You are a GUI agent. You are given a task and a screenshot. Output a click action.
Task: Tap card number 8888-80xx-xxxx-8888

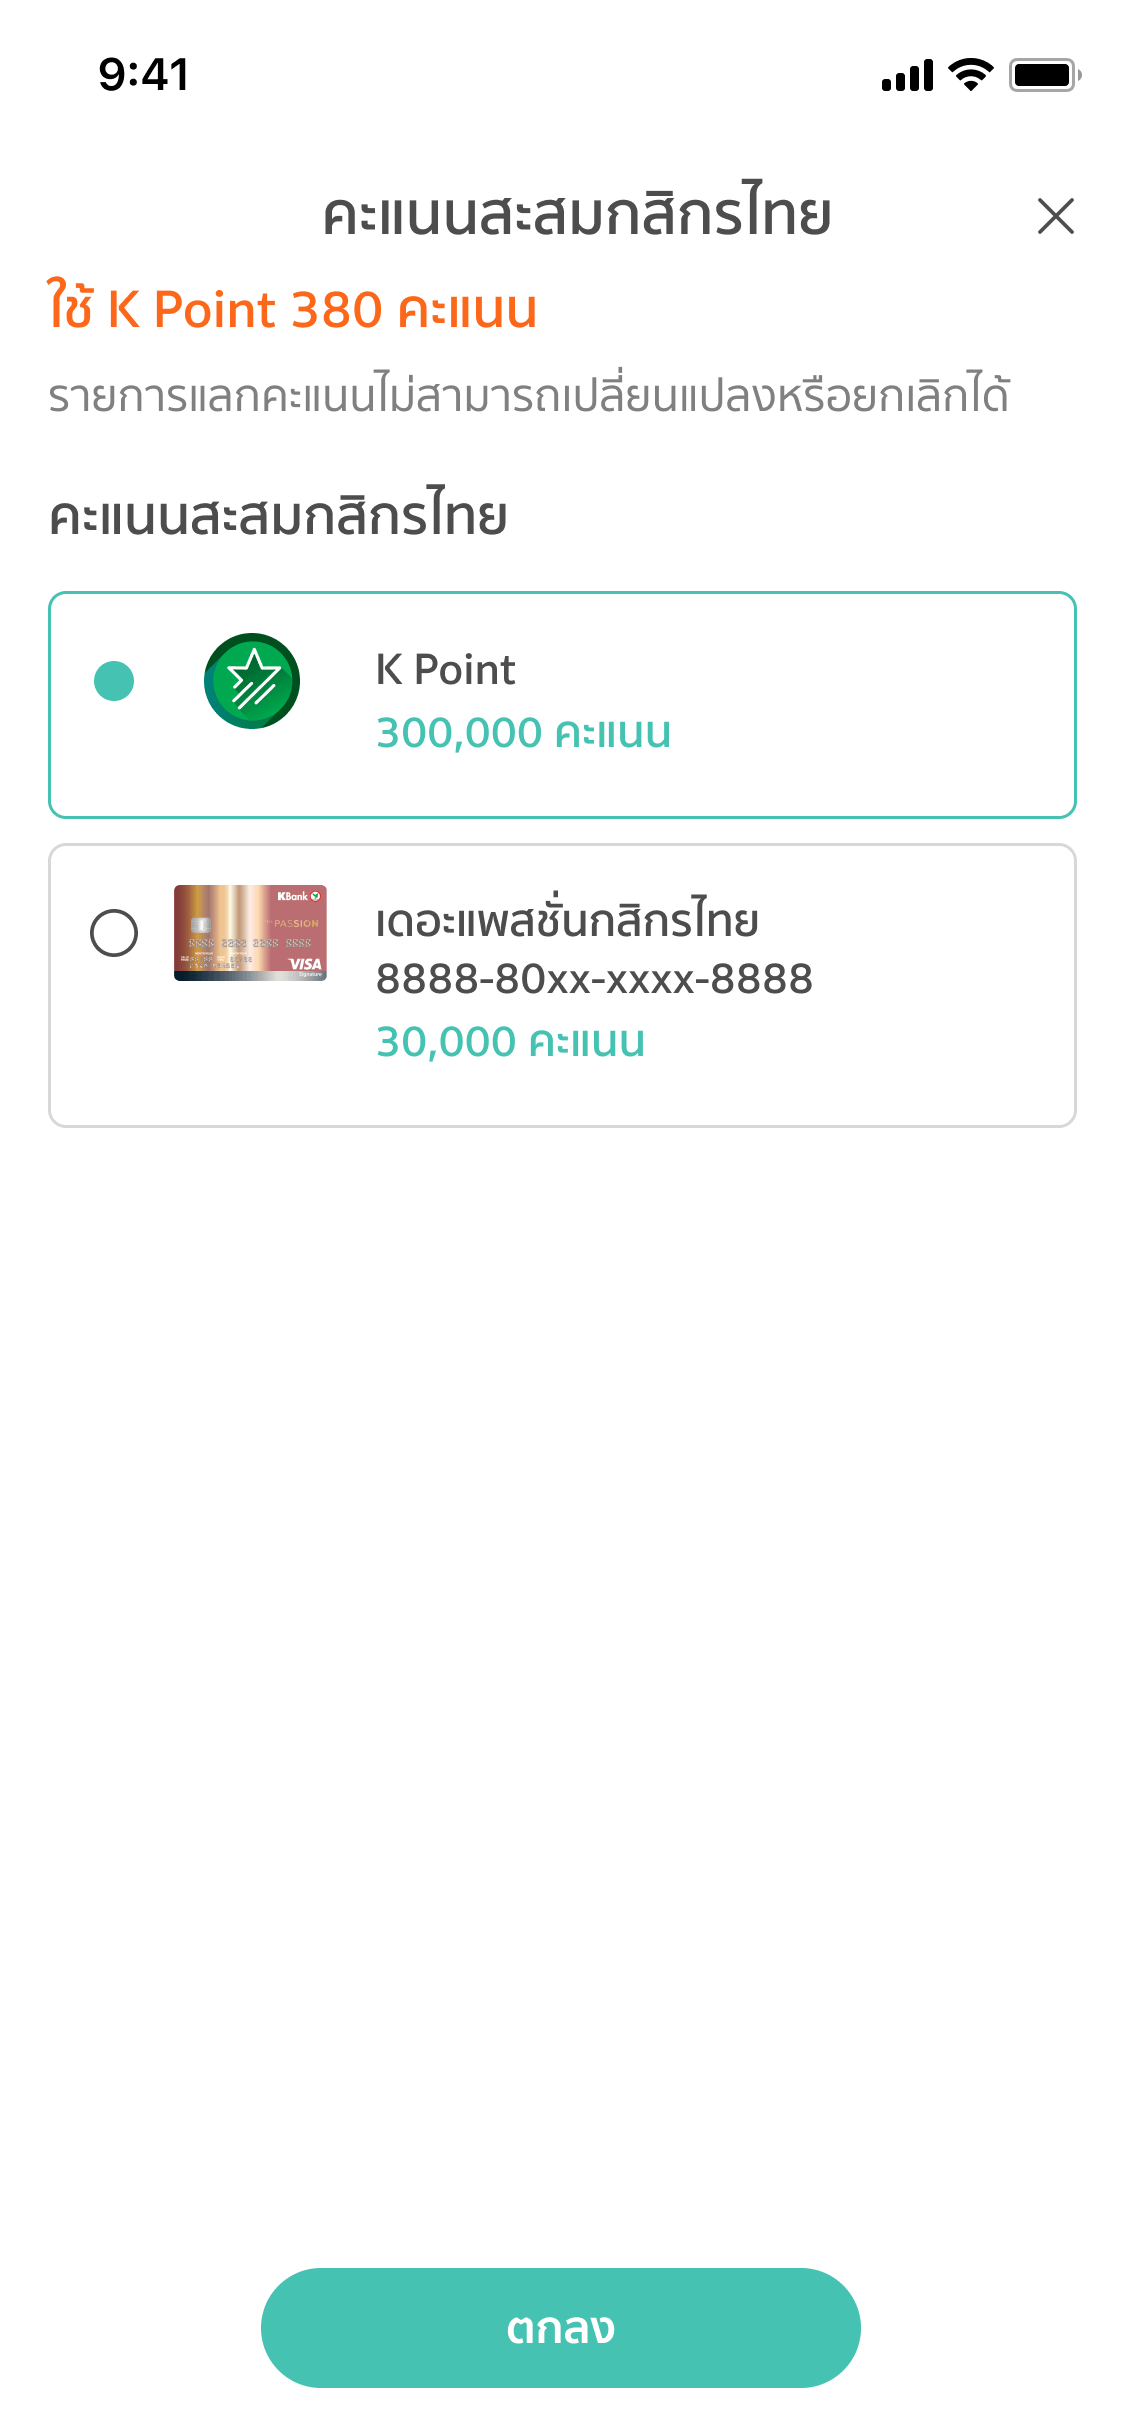click(x=594, y=979)
